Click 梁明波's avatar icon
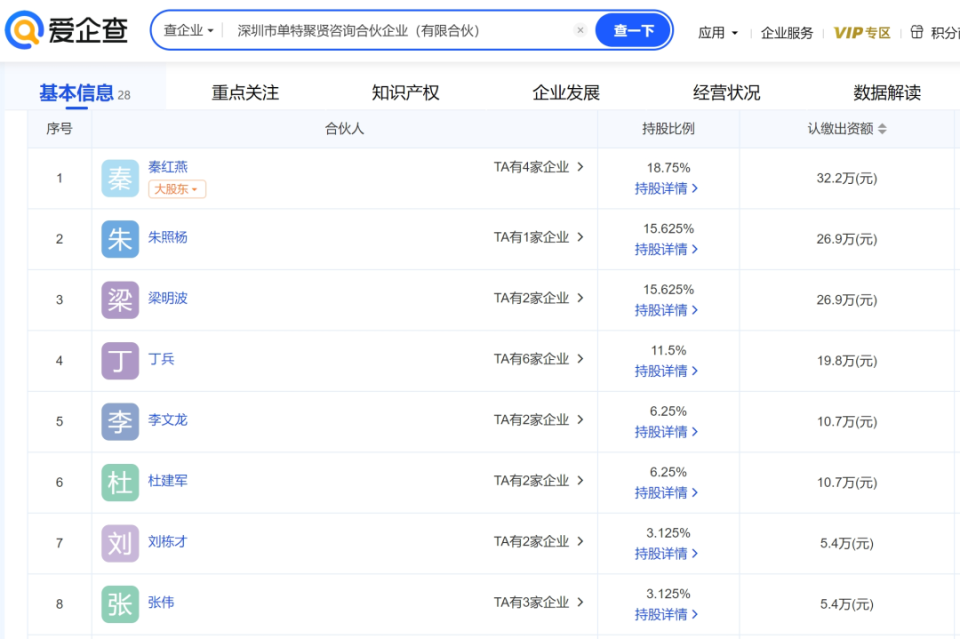960x639 pixels. [x=119, y=299]
